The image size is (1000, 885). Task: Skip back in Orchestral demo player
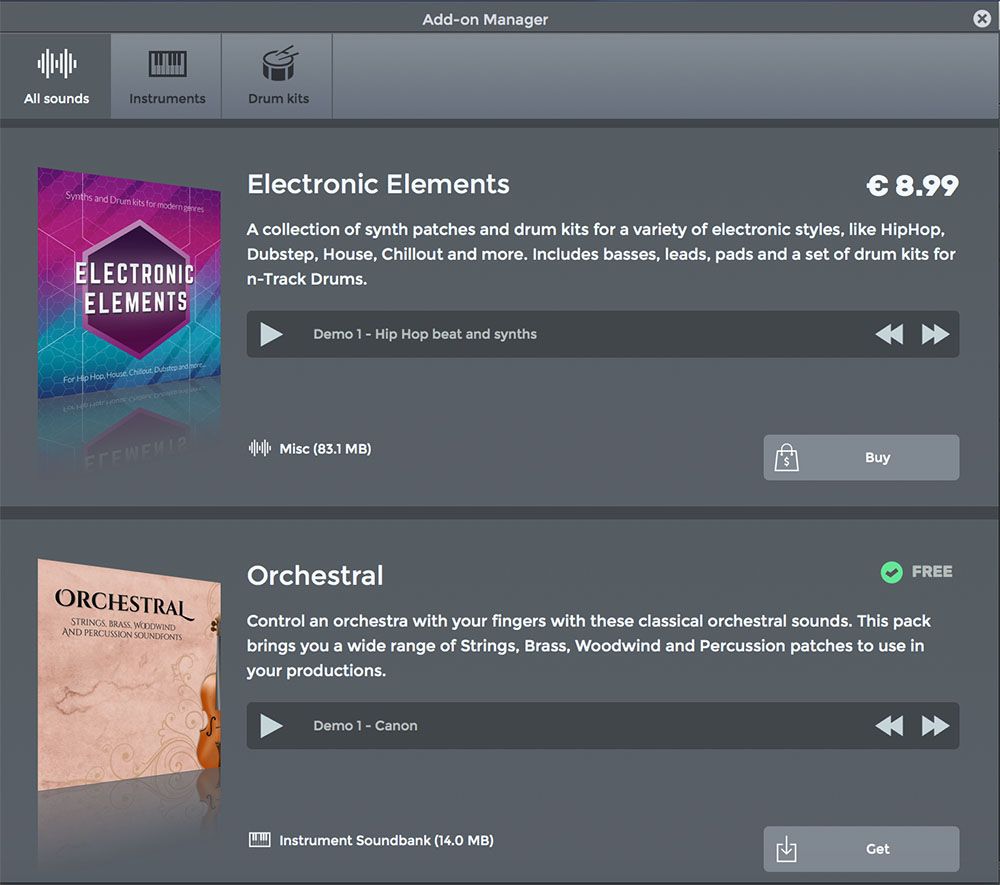point(889,726)
